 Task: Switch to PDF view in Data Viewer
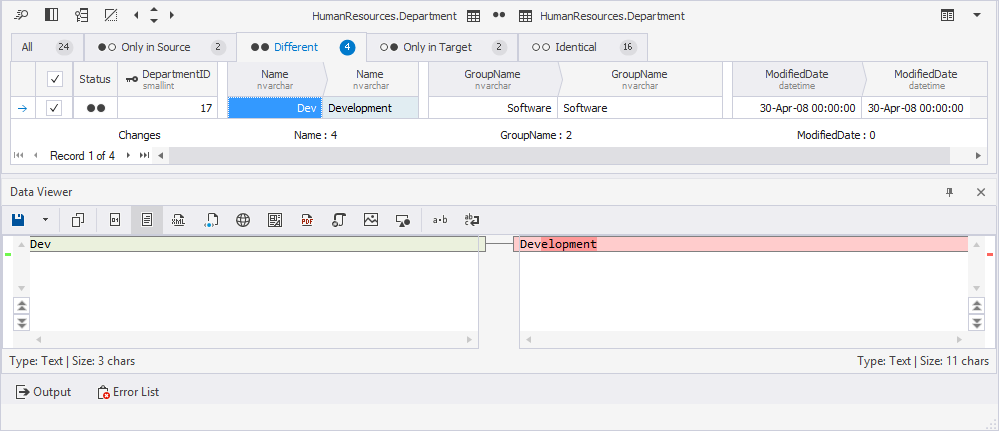(x=307, y=219)
